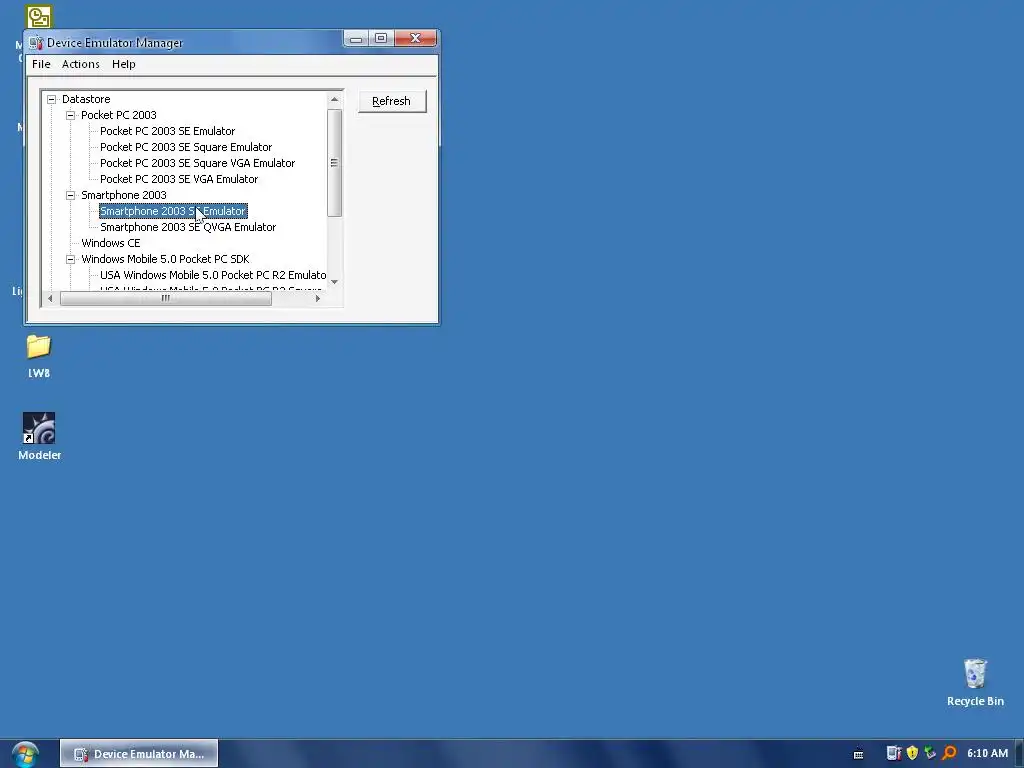This screenshot has width=1024, height=768.
Task: Click the vertical scrollbar thumb in tree
Action: click(334, 163)
